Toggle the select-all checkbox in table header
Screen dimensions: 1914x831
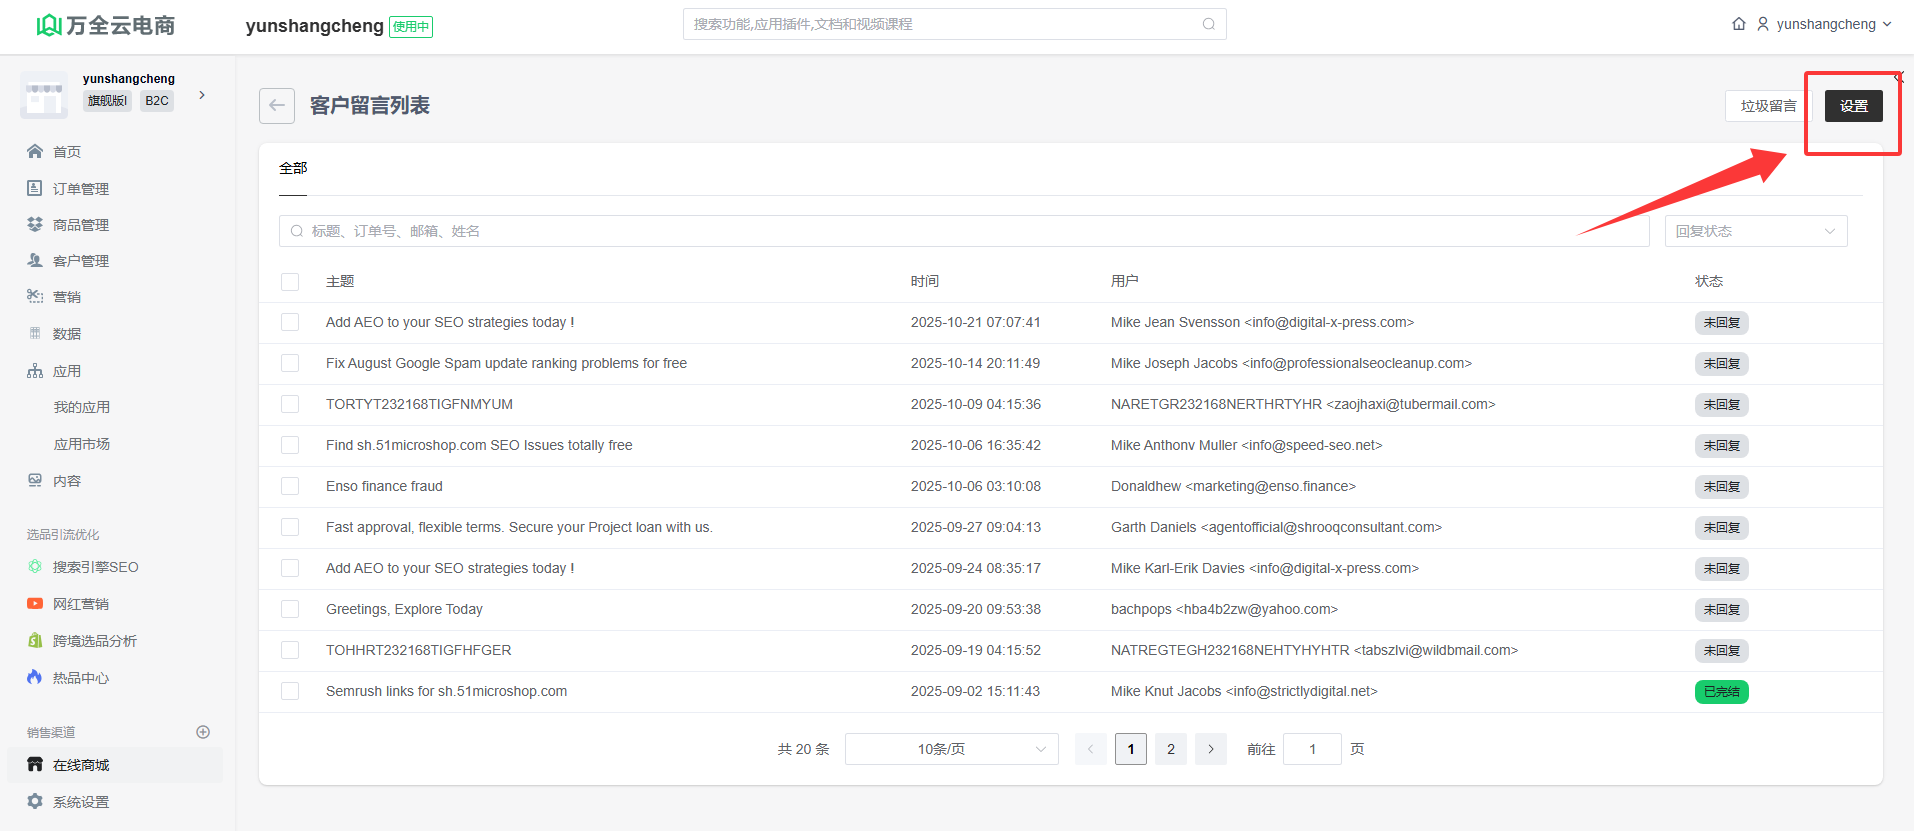click(290, 282)
